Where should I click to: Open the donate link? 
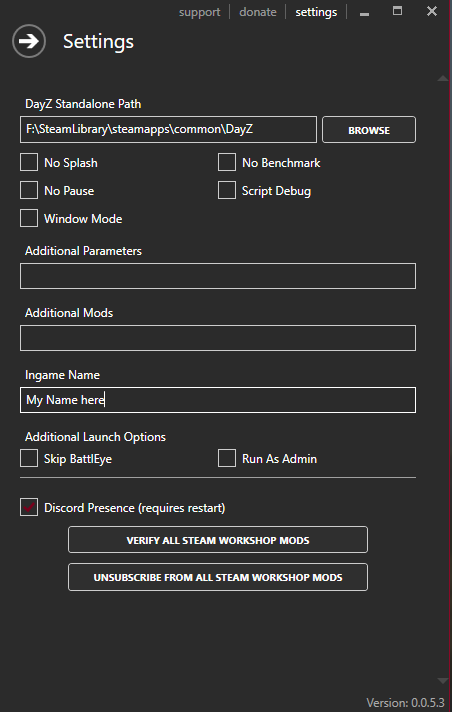click(258, 12)
